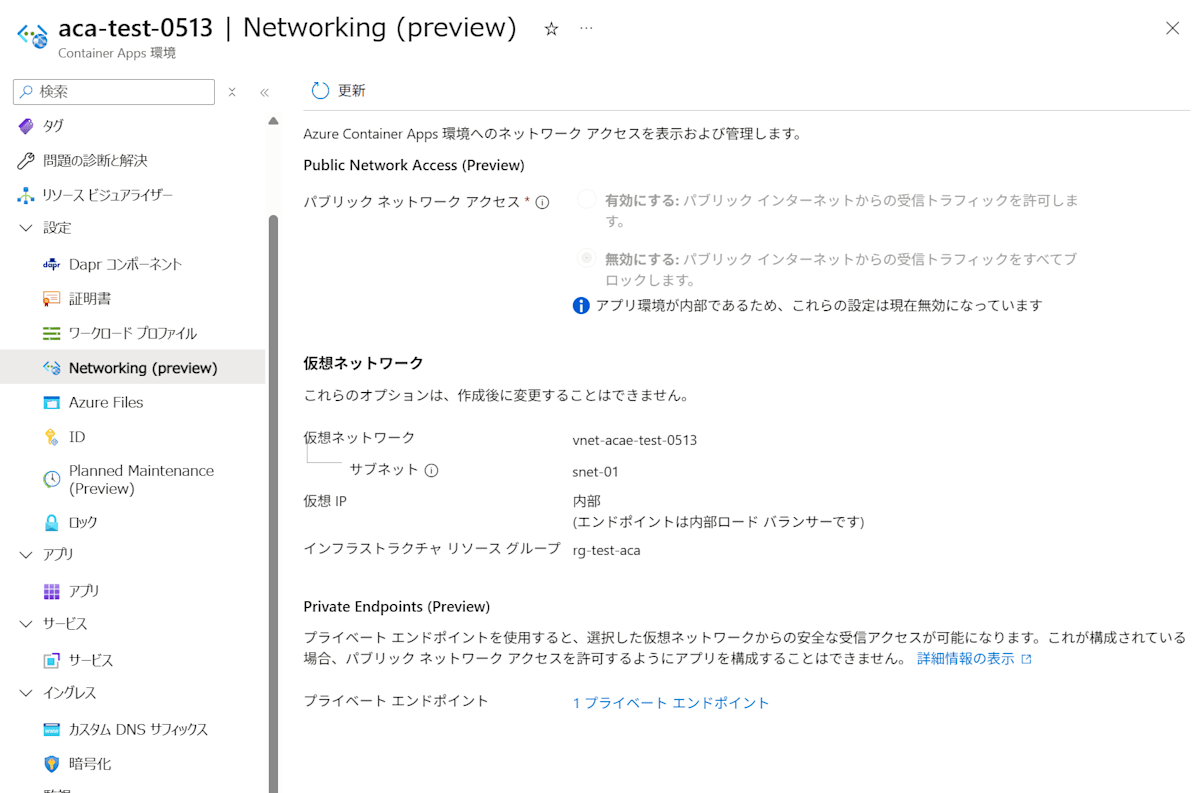Open ワークロード プロファイル menu item
The height and width of the screenshot is (793, 1200).
pos(132,333)
